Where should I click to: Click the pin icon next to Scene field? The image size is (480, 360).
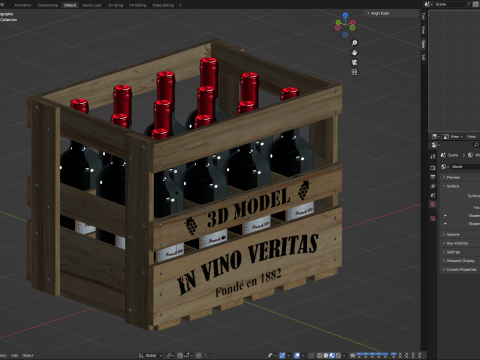click(469, 4)
